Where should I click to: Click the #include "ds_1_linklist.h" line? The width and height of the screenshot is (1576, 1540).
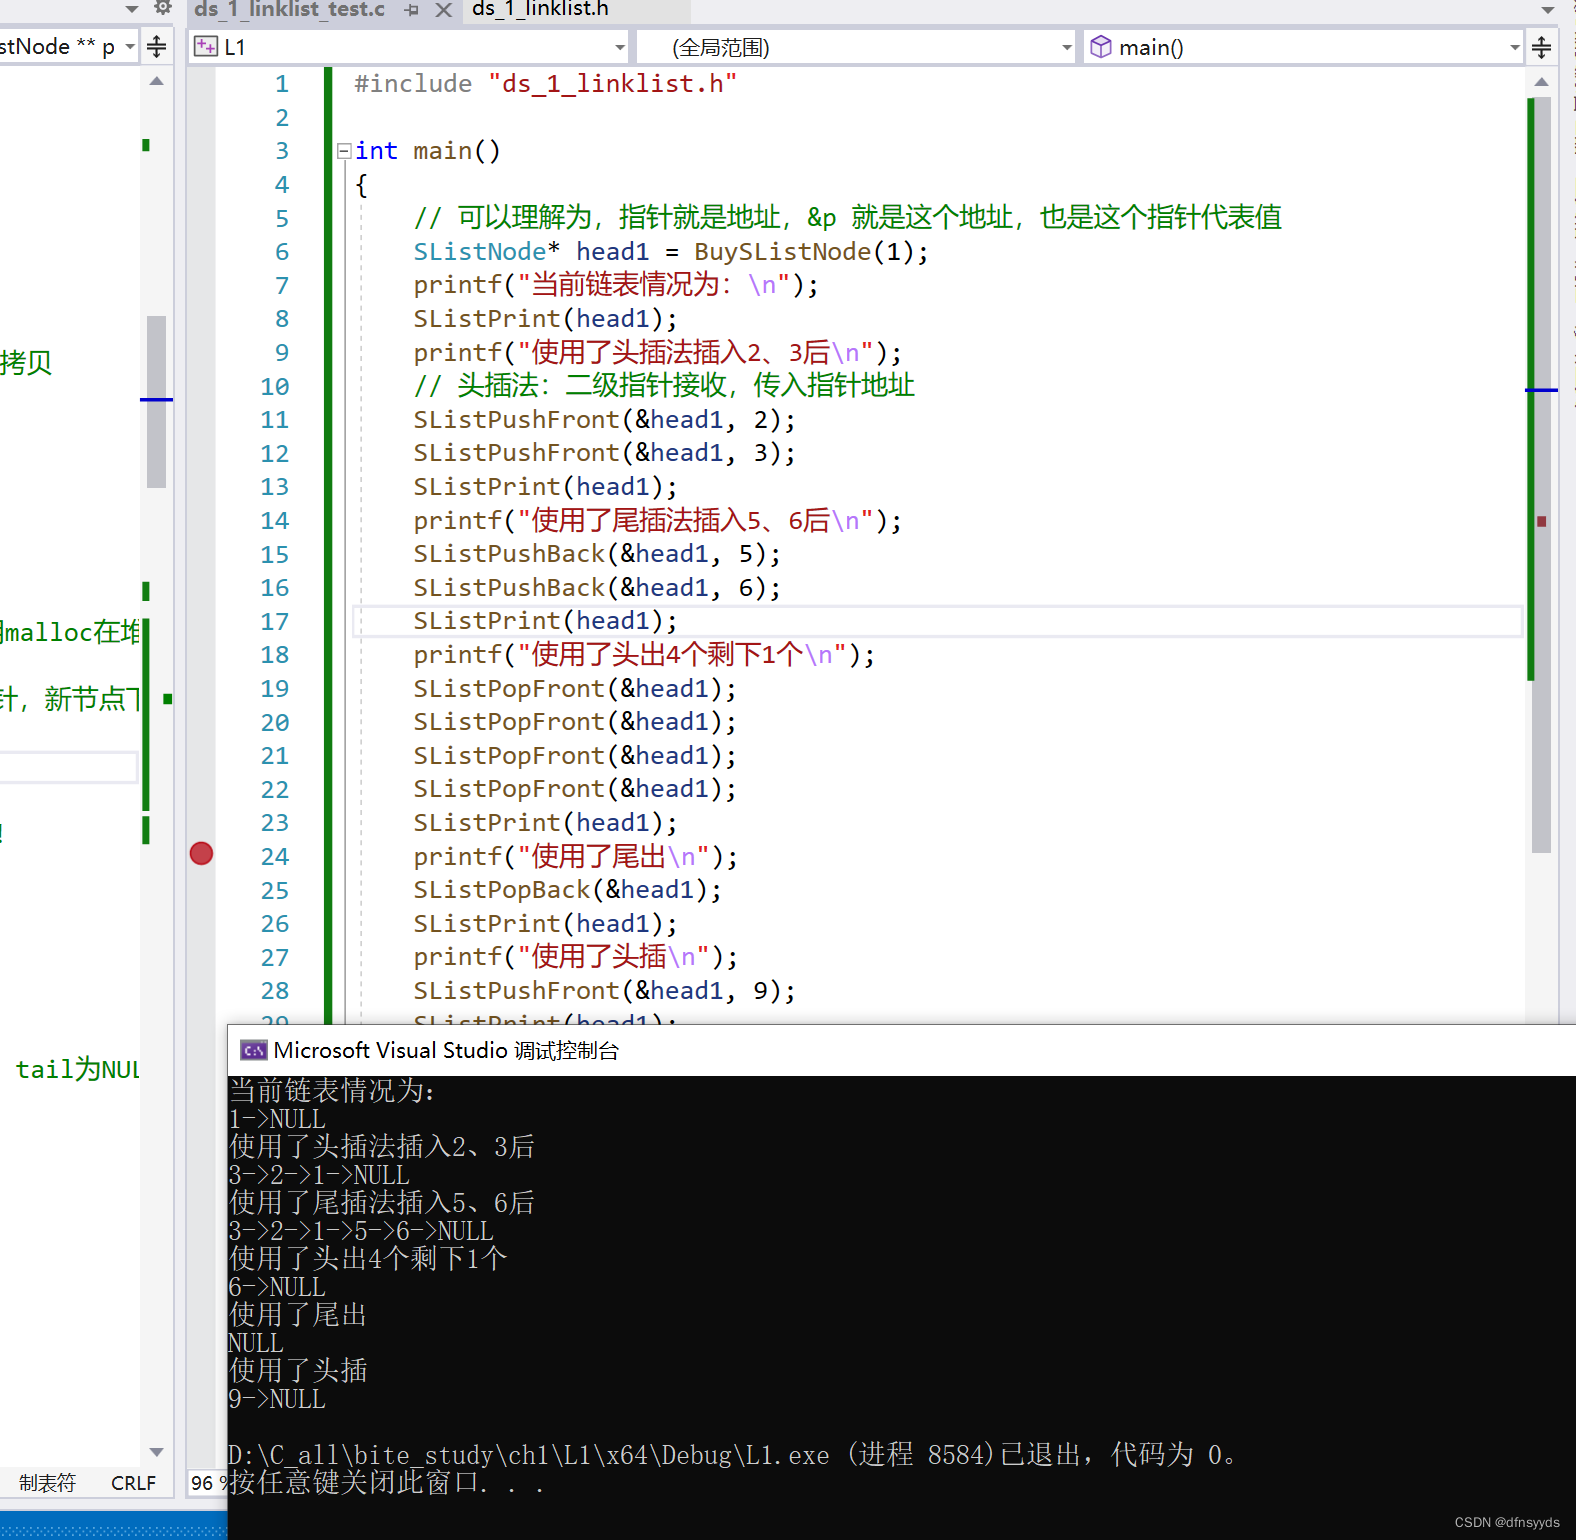tap(546, 84)
